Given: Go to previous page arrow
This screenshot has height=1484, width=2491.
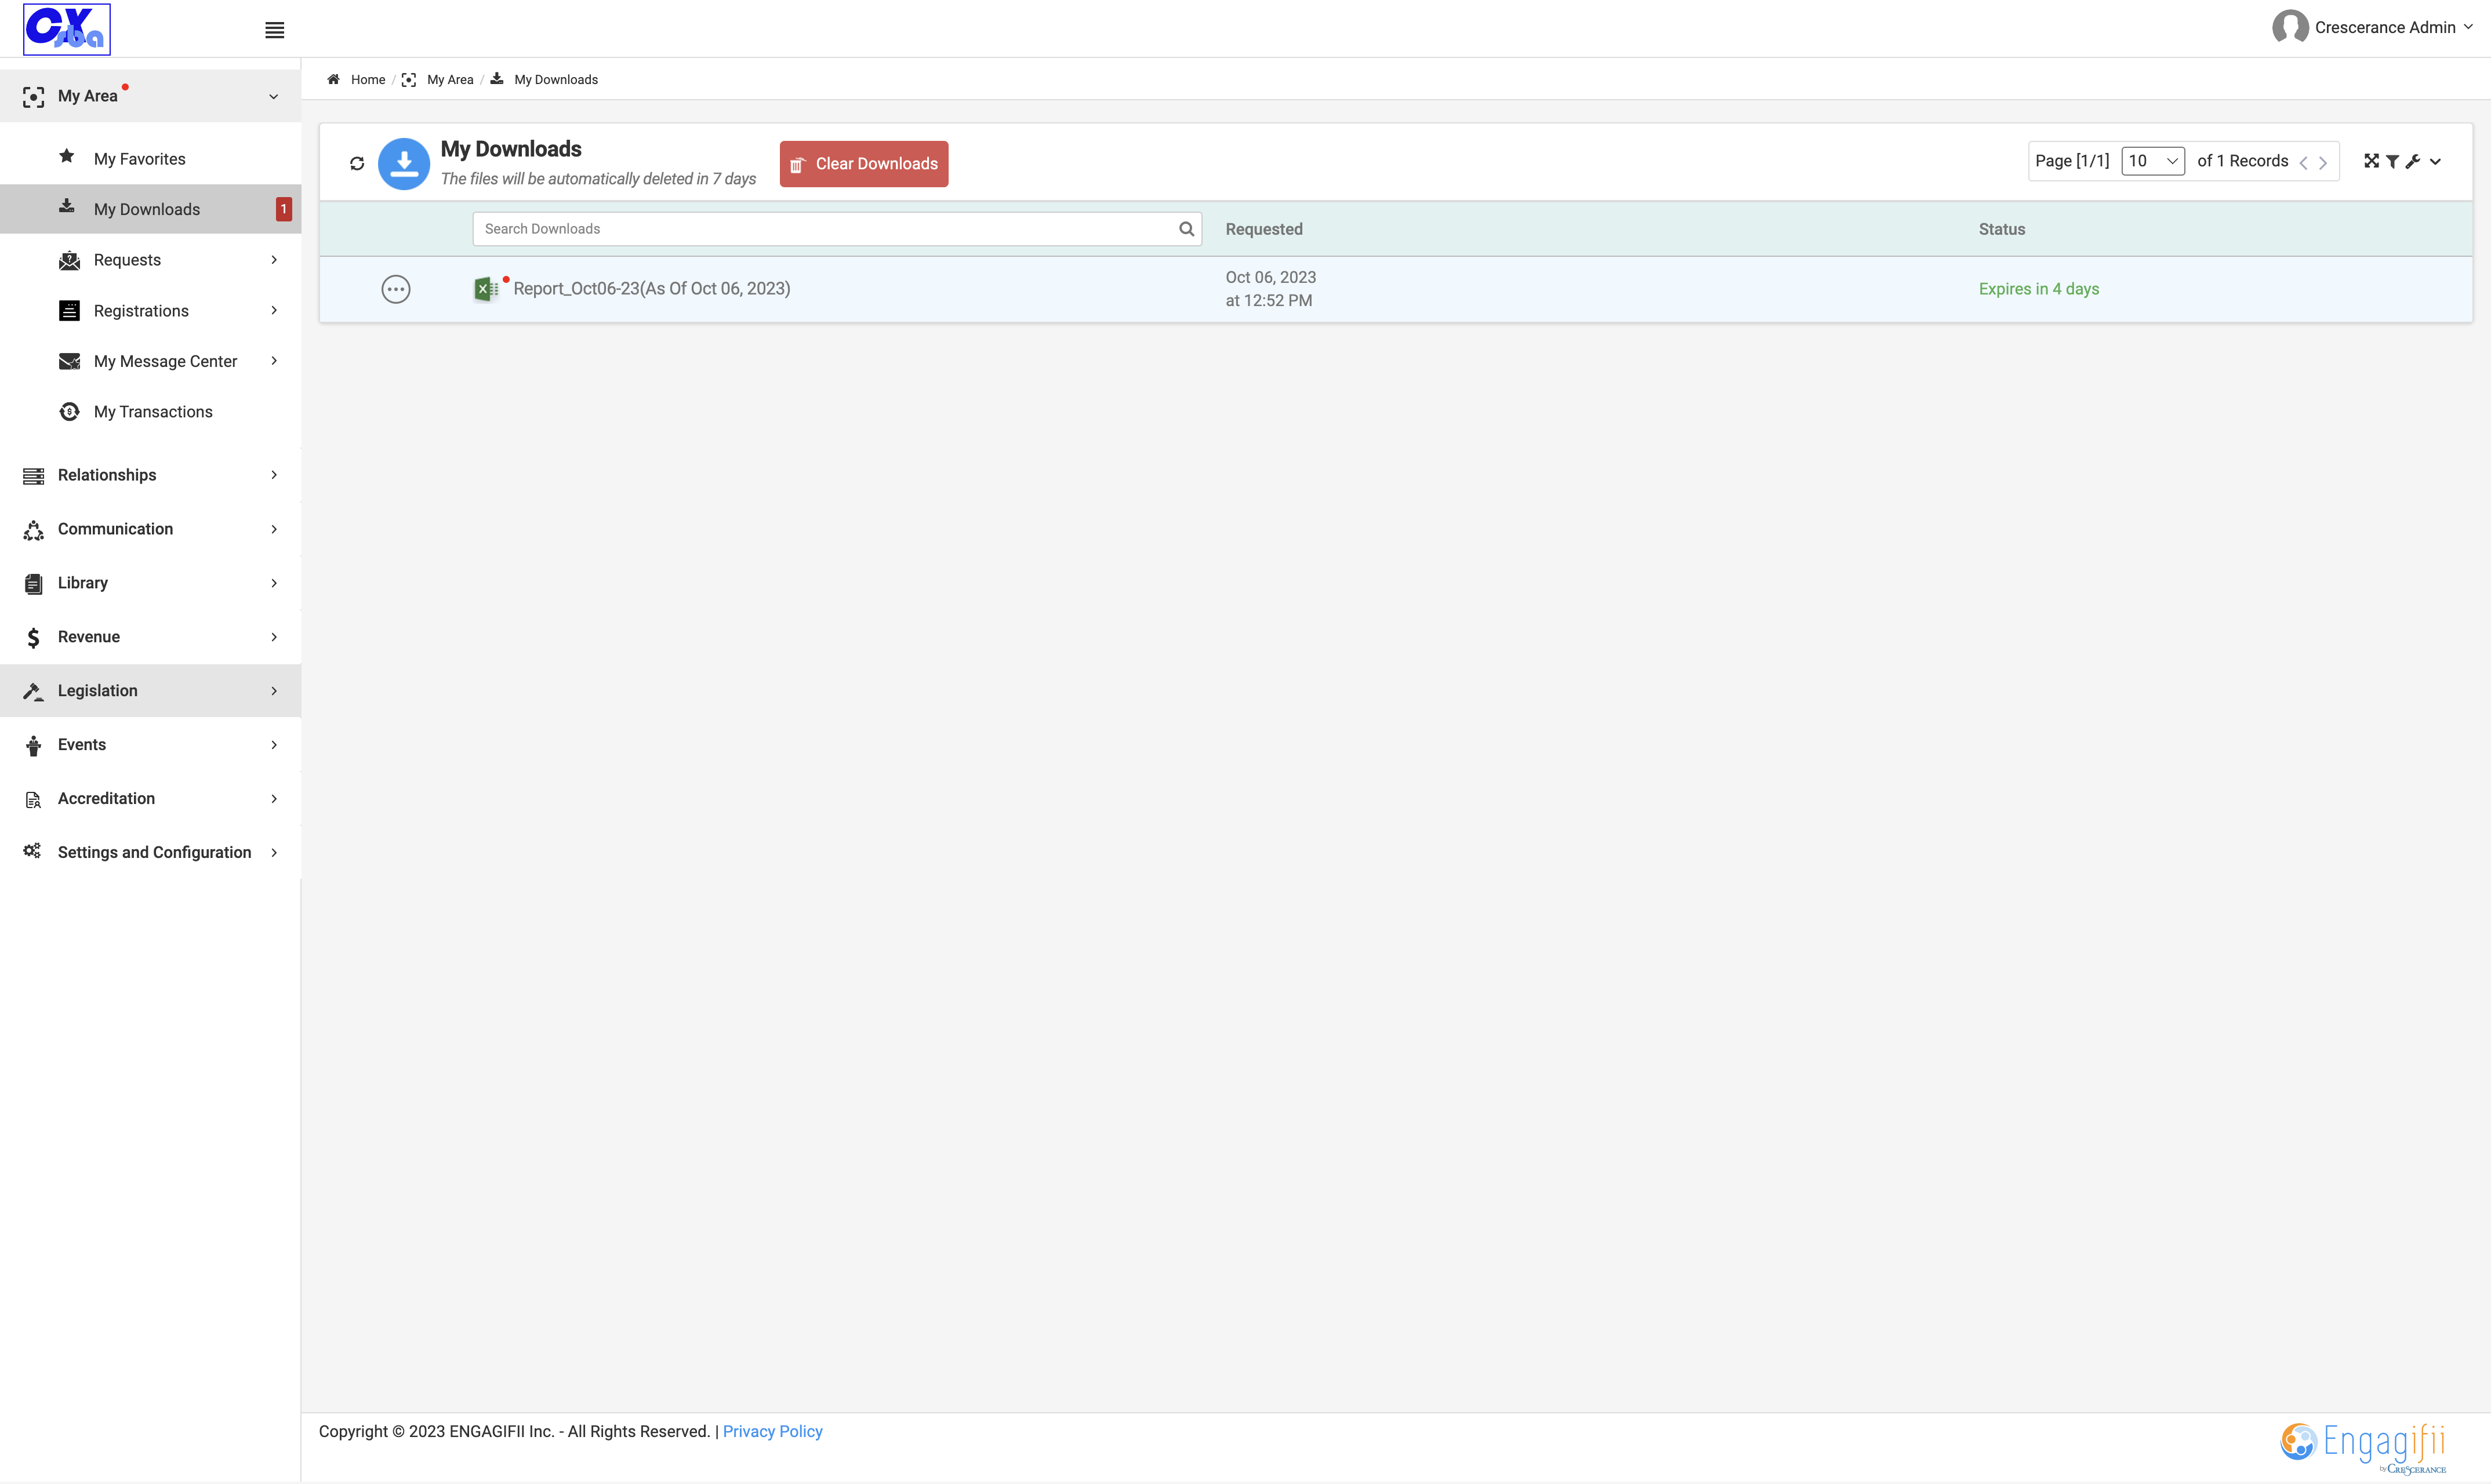Looking at the screenshot, I should click(2303, 162).
